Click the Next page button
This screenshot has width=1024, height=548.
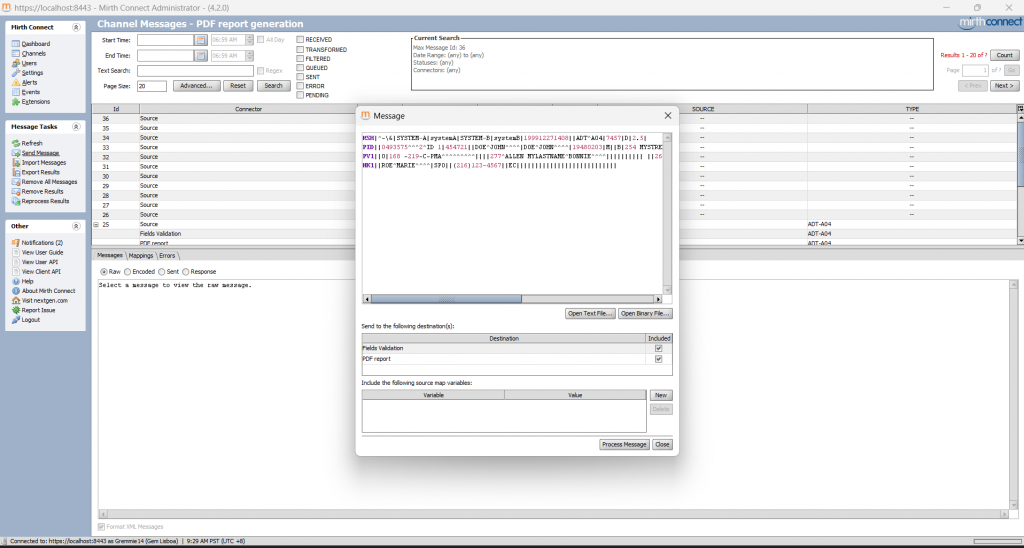pyautogui.click(x=1004, y=86)
